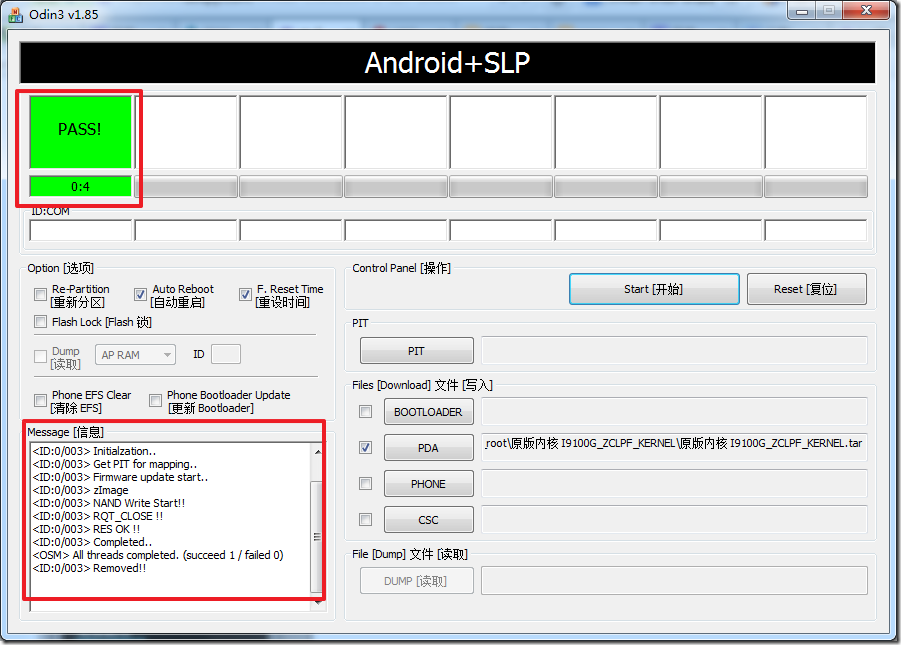Click the 'zImage' log line
Screen dimensions: 901x645
tap(80, 490)
